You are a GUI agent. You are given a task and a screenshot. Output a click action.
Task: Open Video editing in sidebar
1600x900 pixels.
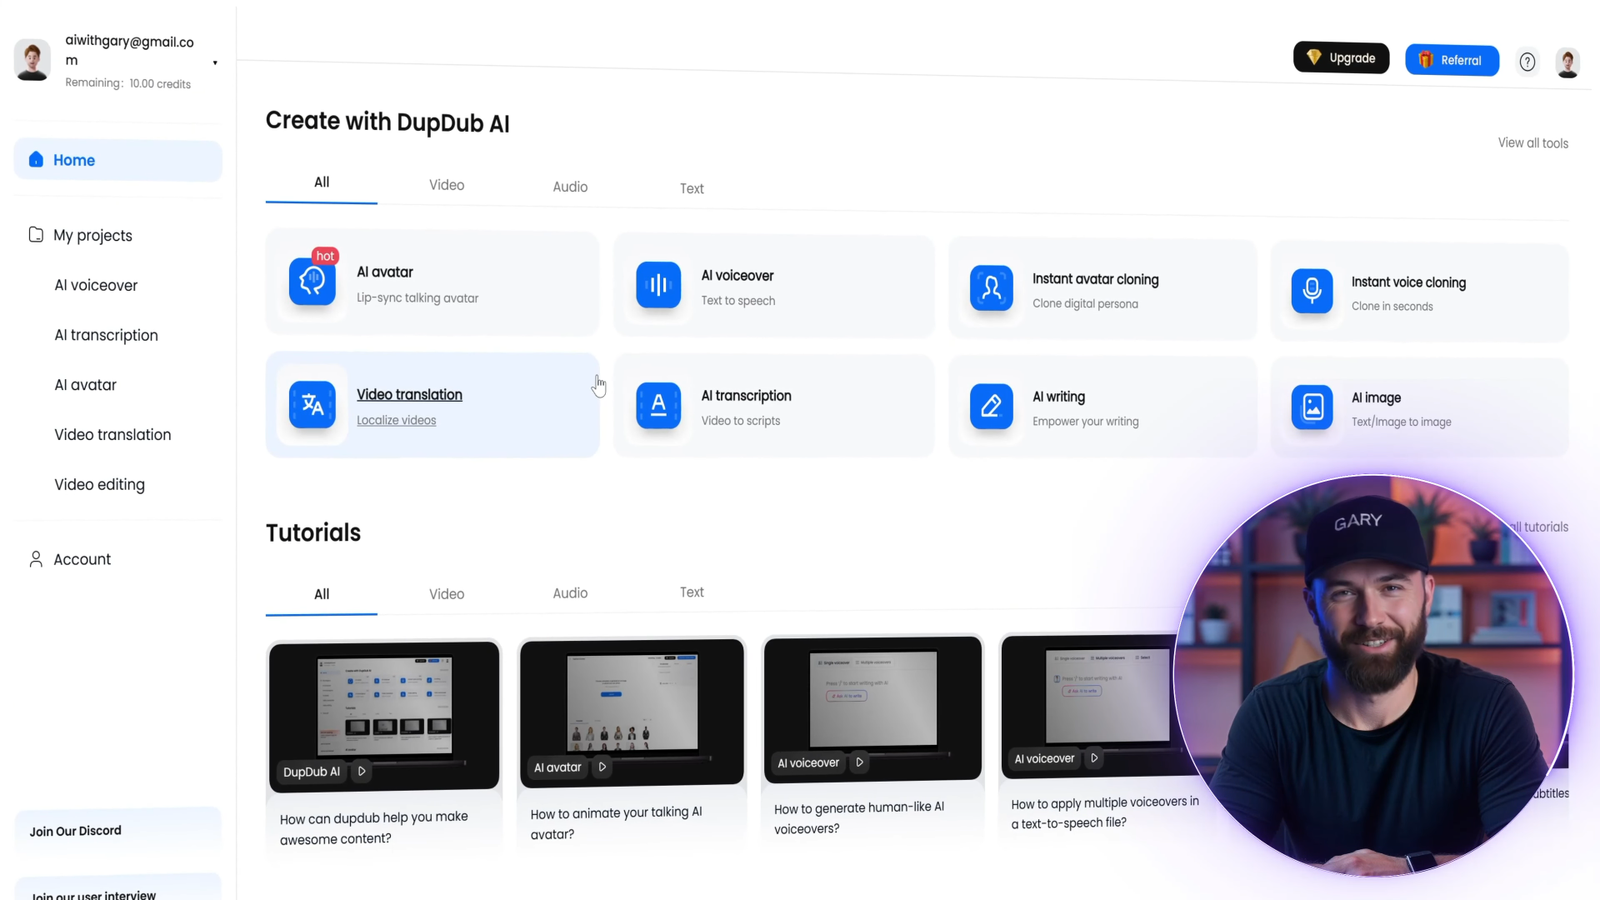pyautogui.click(x=99, y=485)
